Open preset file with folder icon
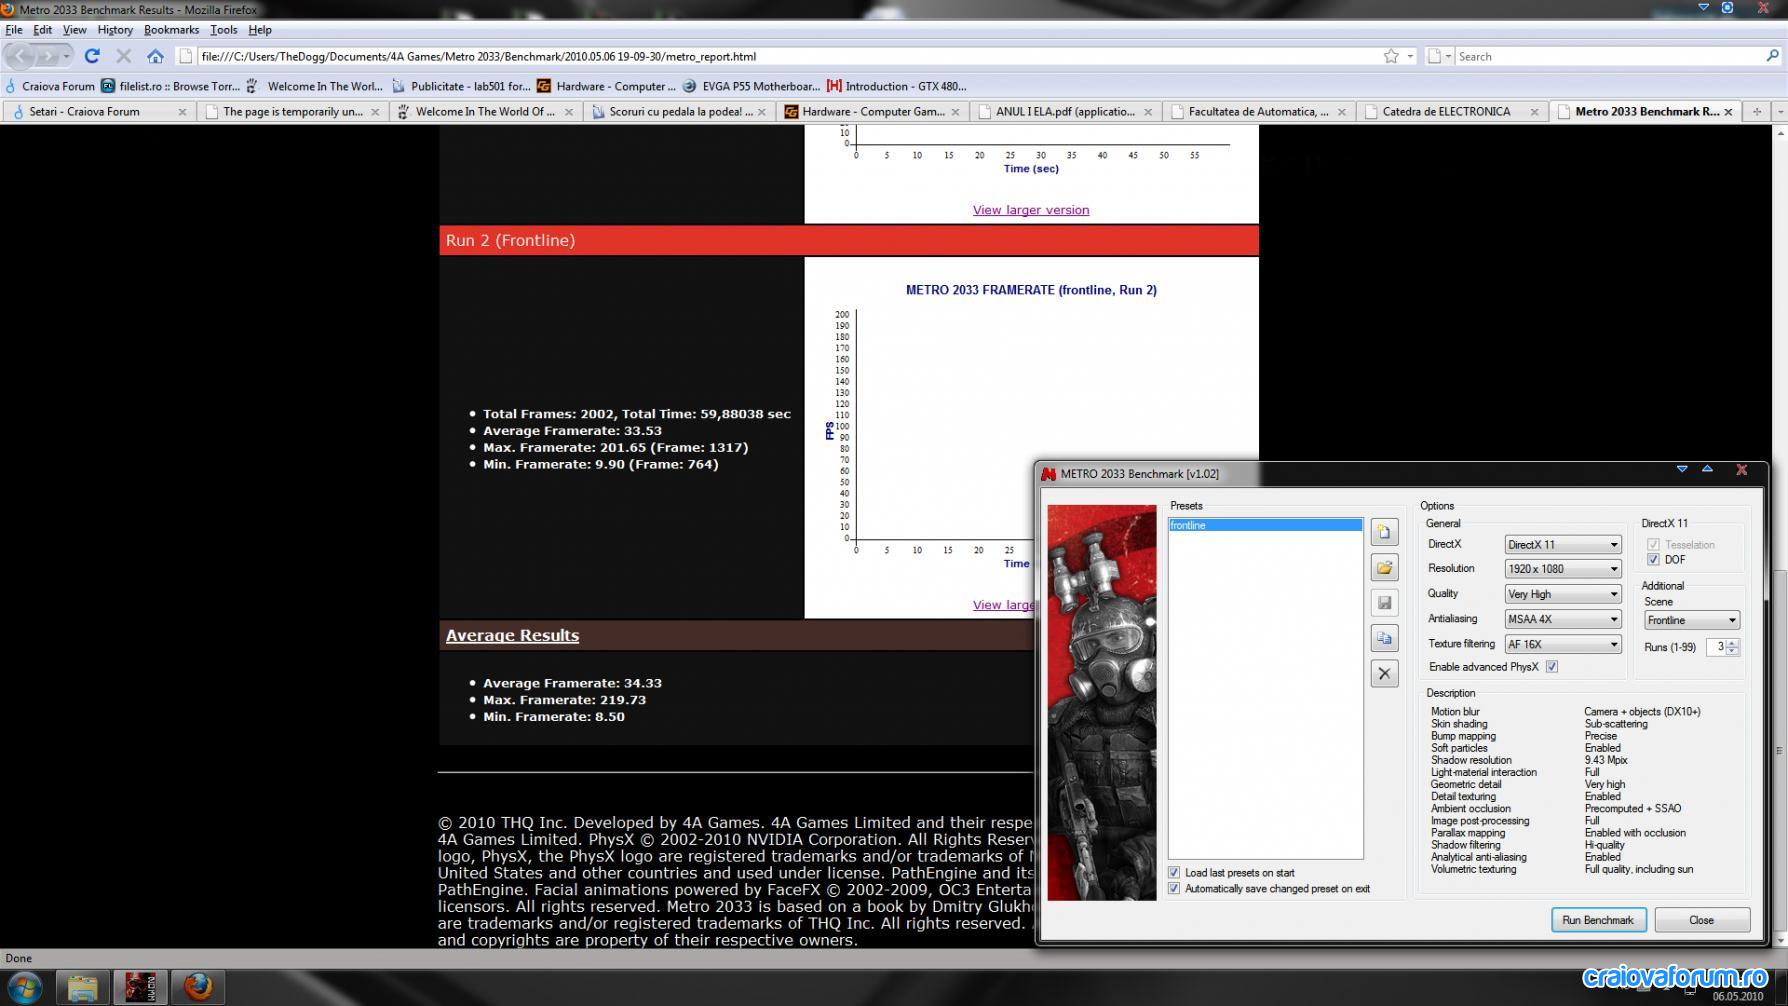1788x1006 pixels. click(x=1384, y=568)
